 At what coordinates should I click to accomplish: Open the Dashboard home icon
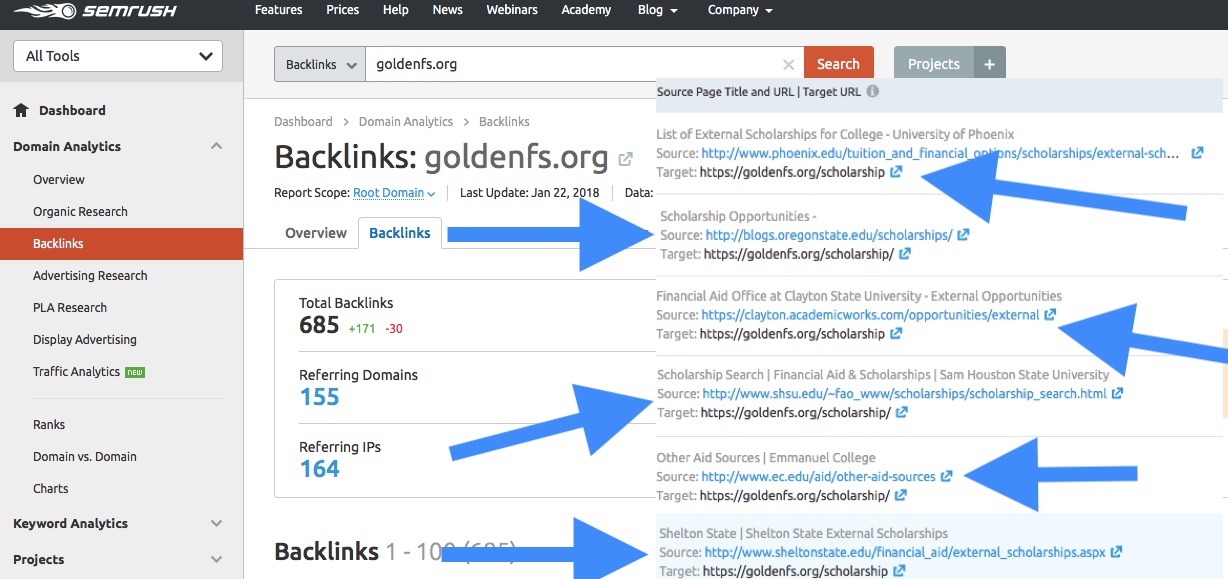21,110
